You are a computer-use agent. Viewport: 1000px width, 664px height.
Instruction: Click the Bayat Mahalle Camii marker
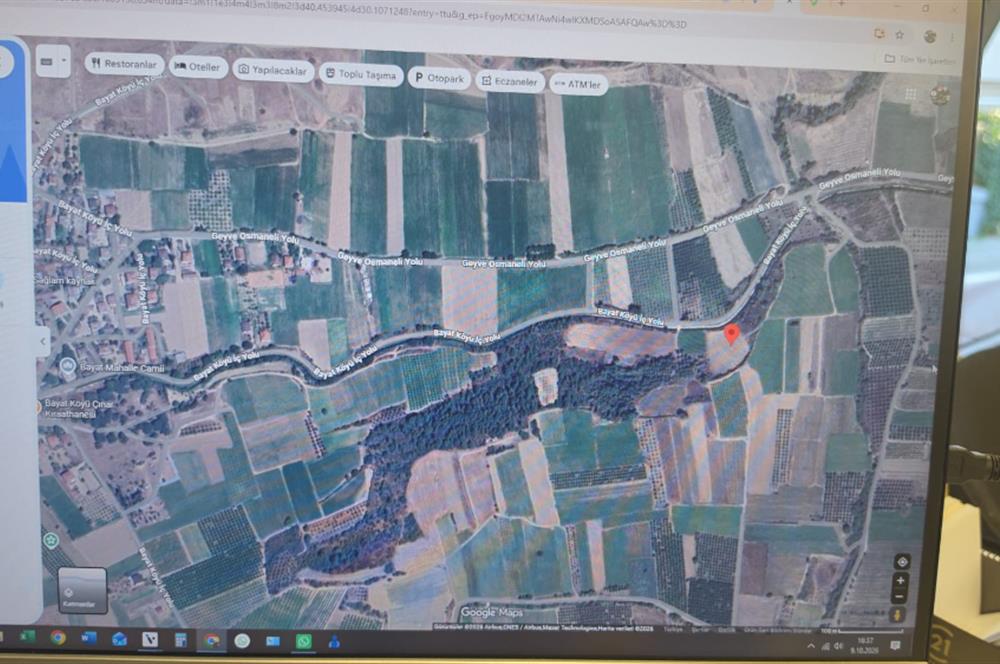[x=68, y=366]
